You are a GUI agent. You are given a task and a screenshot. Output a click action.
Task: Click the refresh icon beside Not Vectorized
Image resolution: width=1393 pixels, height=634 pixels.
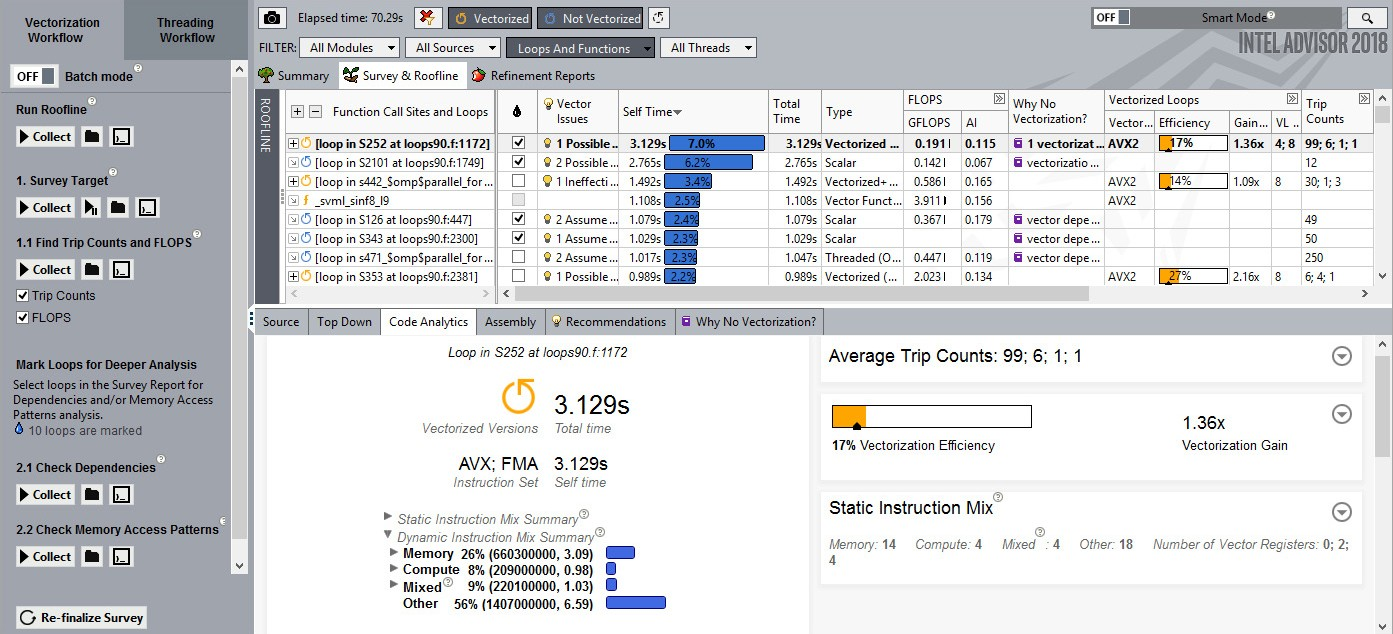click(x=659, y=18)
